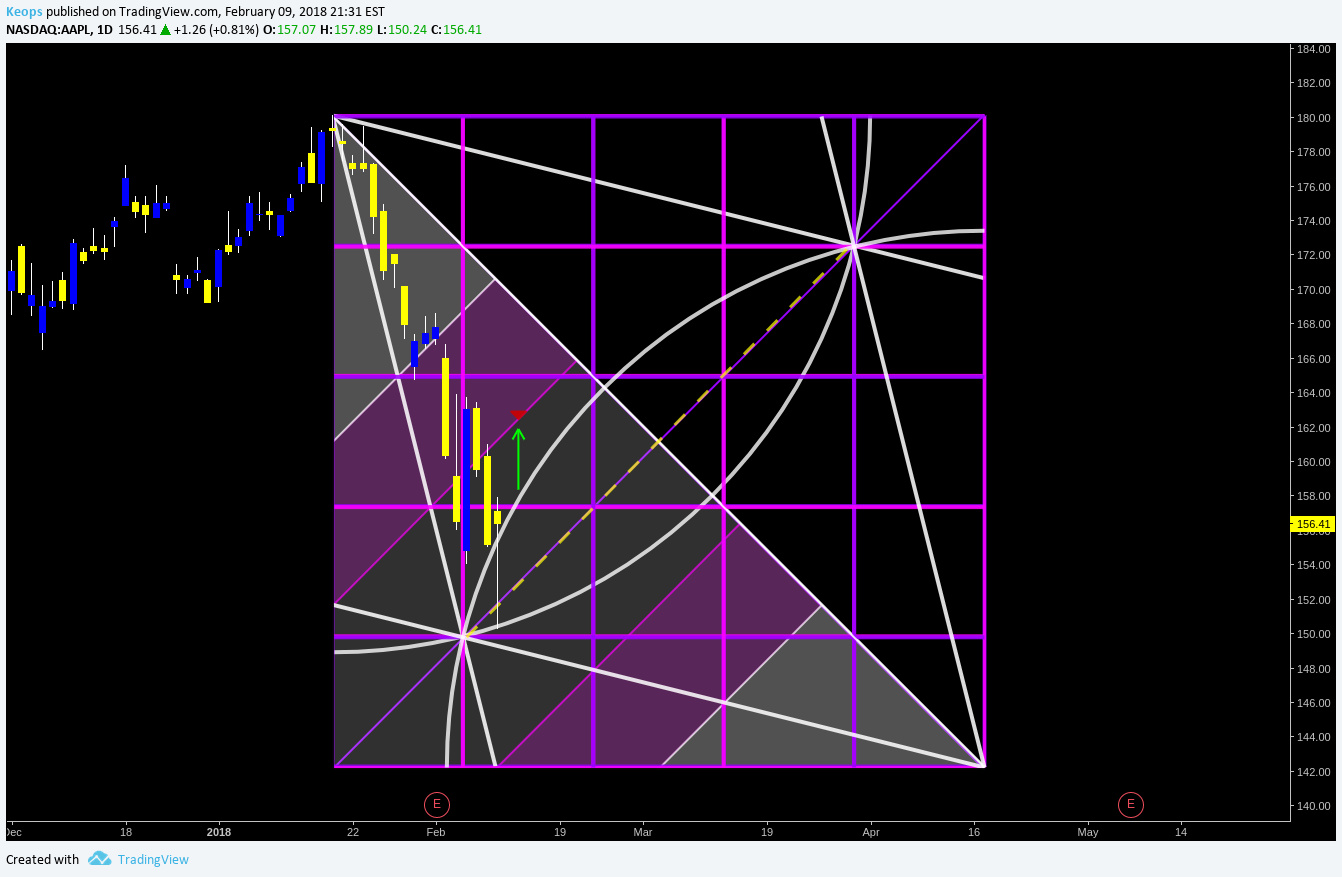Click the TradingView cloud logo icon
This screenshot has height=877, width=1342.
click(x=99, y=859)
